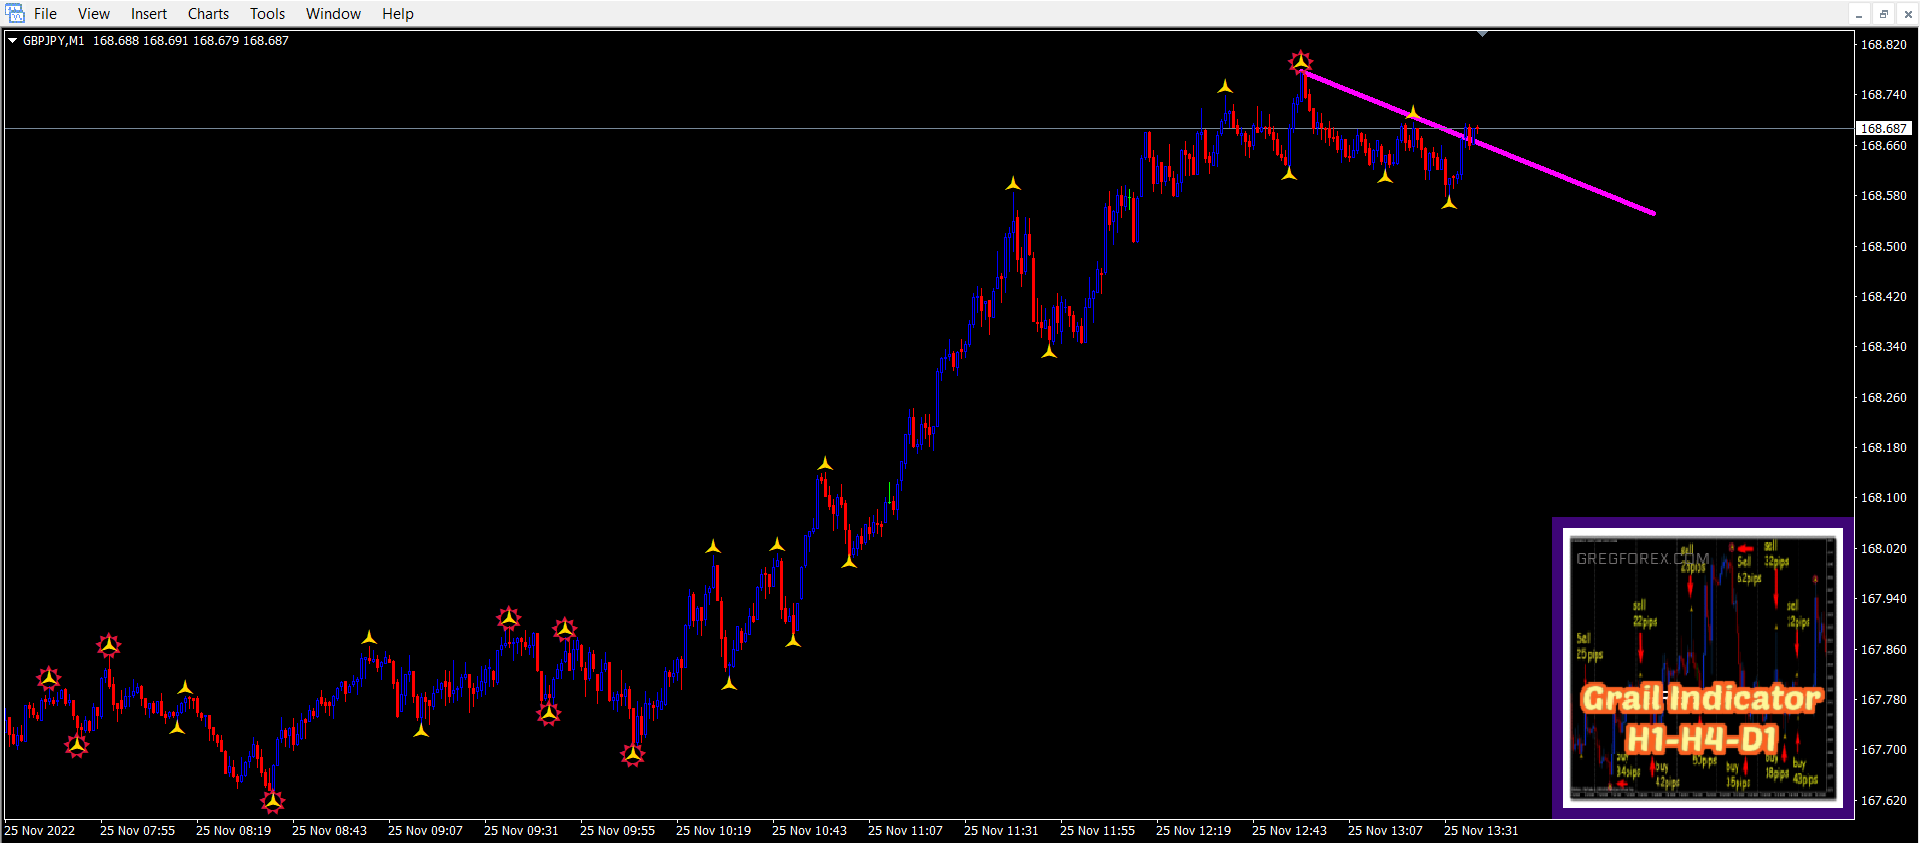1920x843 pixels.
Task: Open the Insert menu
Action: (x=149, y=14)
